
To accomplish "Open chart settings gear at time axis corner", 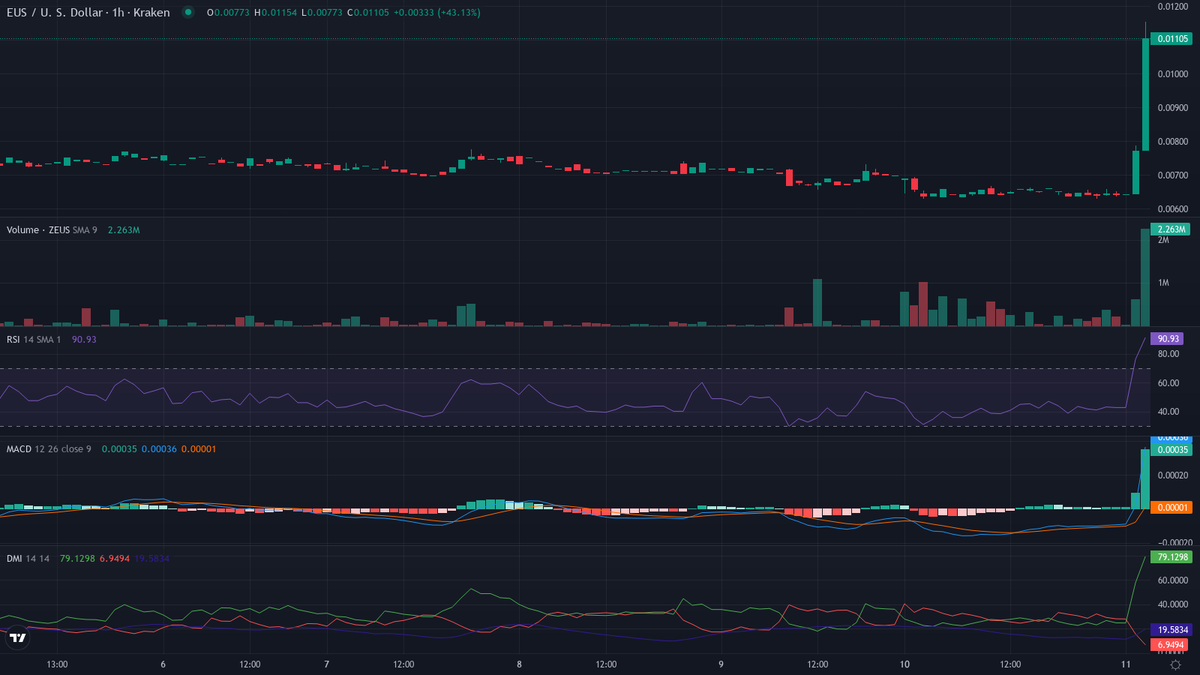I will click(x=1175, y=664).
